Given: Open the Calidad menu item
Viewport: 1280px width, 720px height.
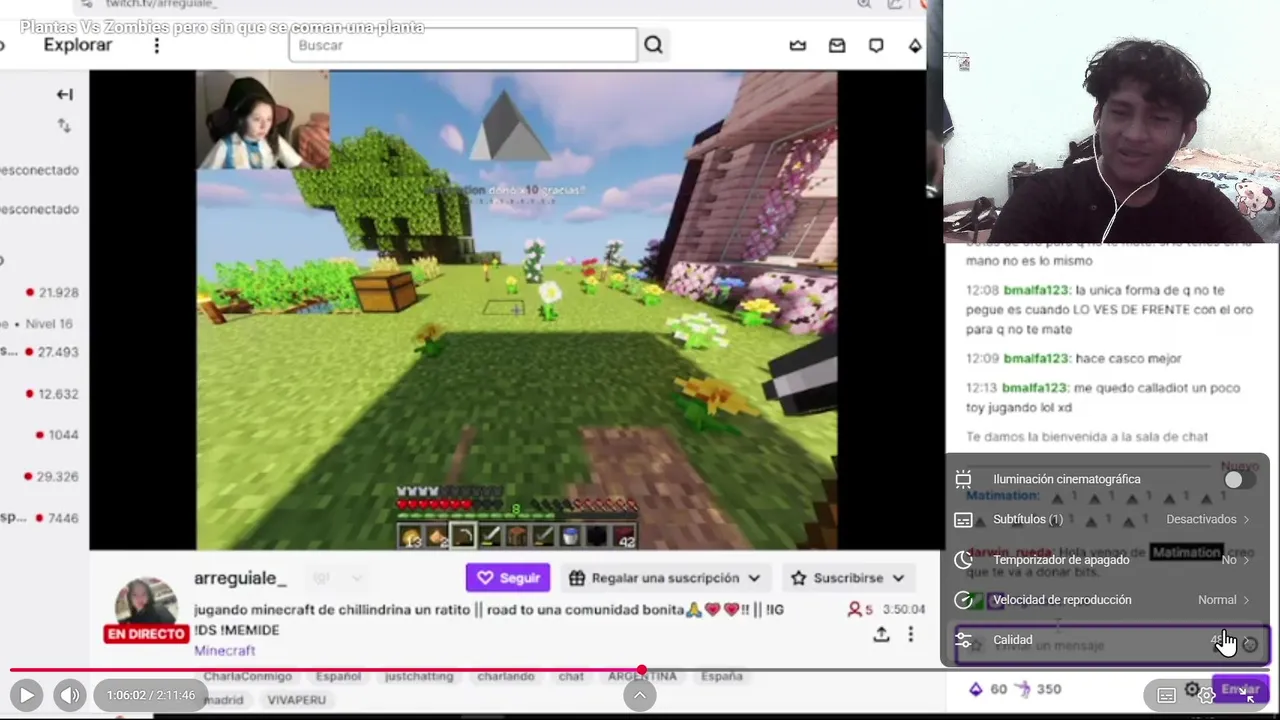Looking at the screenshot, I should [1107, 640].
